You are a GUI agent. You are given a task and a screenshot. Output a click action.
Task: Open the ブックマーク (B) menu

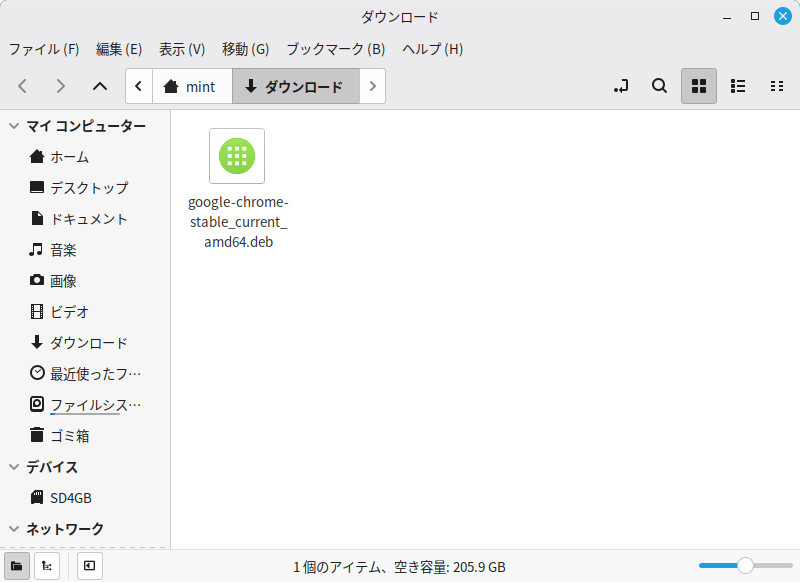(335, 49)
